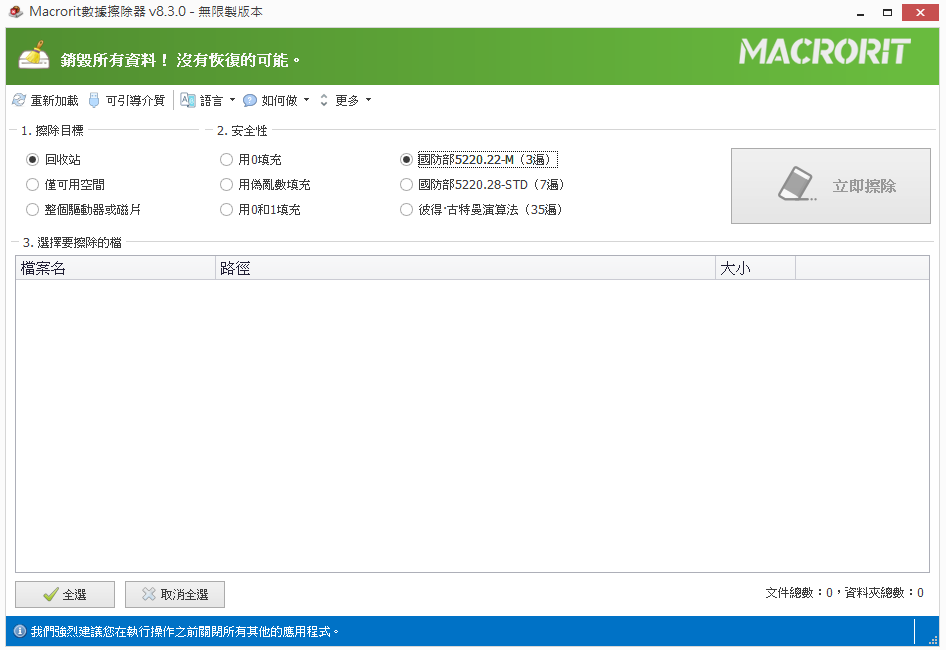Click the 取消全選 (Deselect All) button
The width and height of the screenshot is (946, 650).
click(175, 594)
